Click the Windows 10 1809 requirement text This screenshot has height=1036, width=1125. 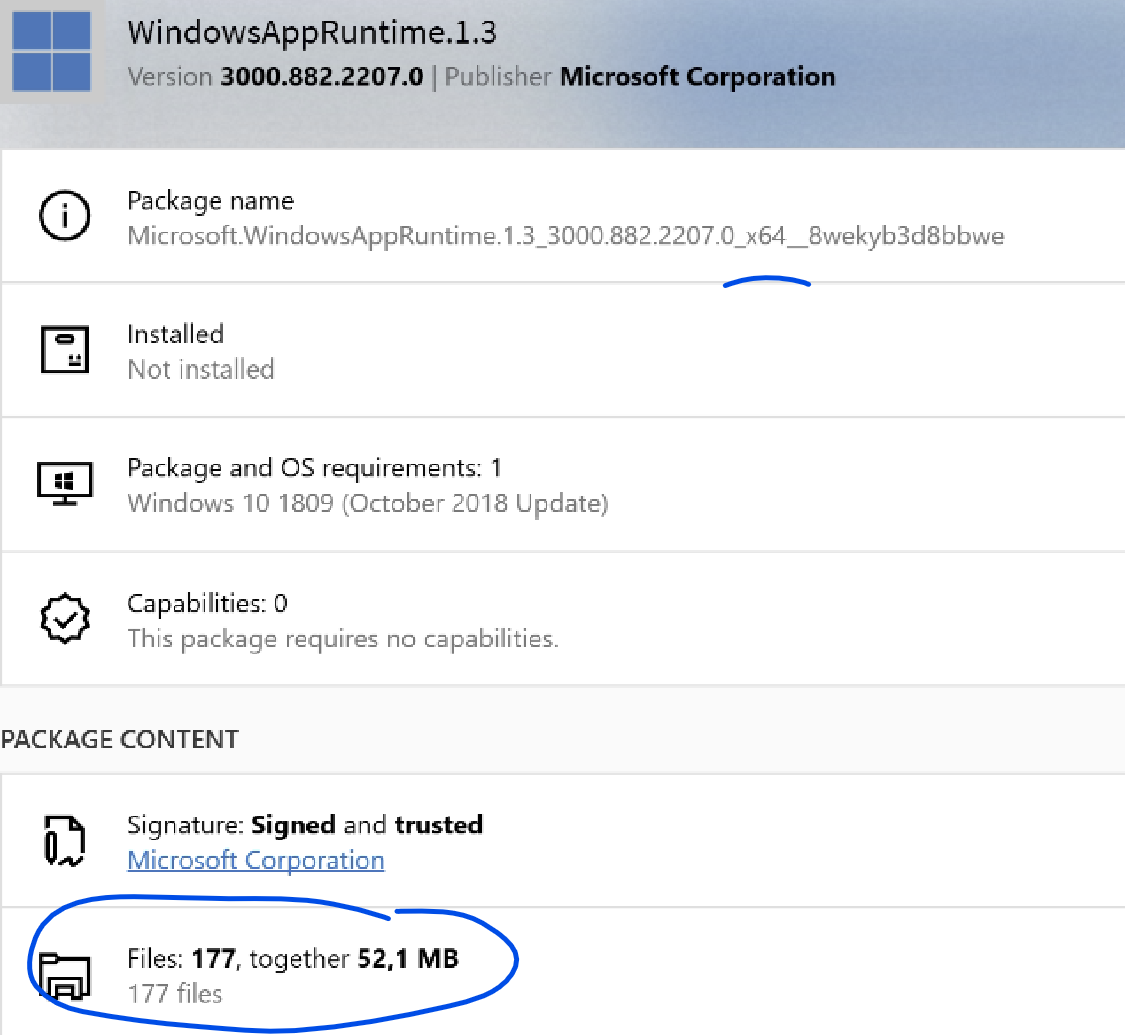pos(368,503)
